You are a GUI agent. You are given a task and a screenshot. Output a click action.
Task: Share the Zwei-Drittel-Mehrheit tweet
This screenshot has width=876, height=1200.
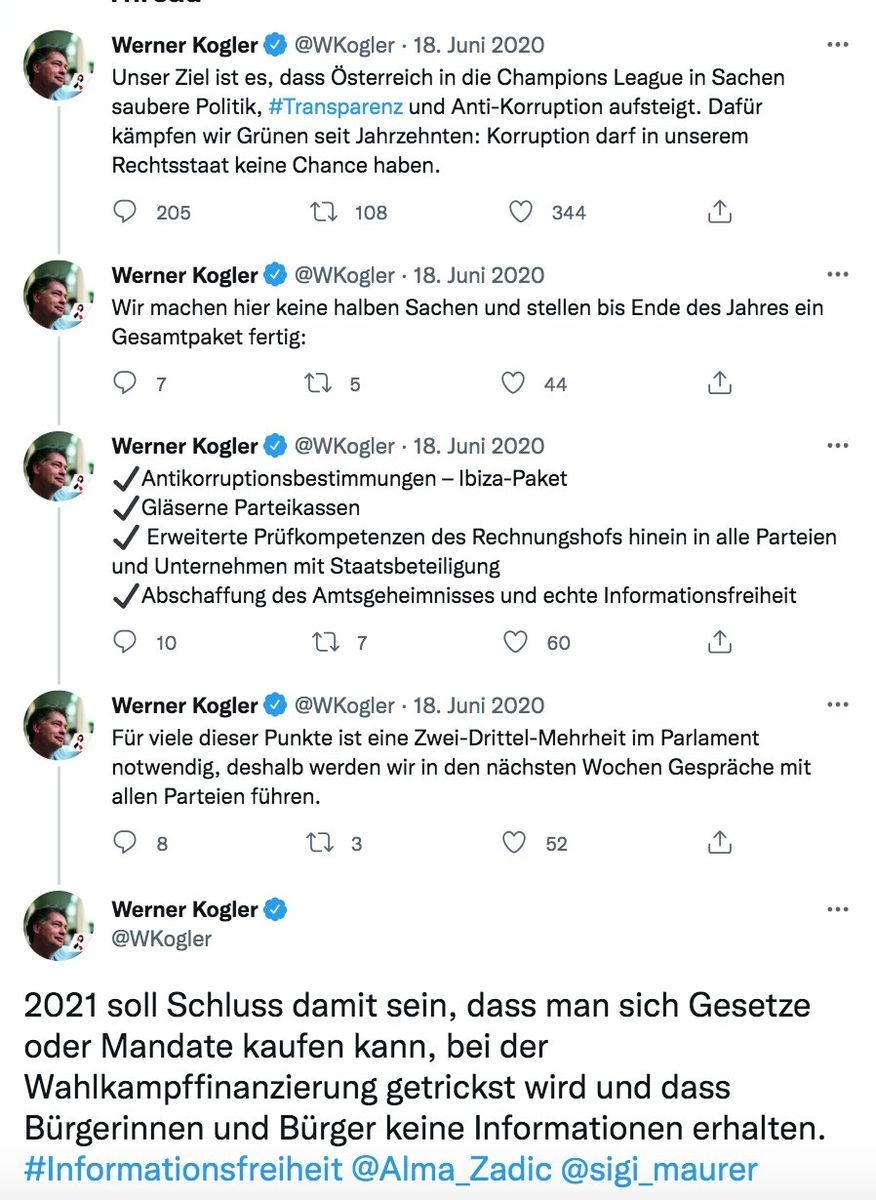(x=720, y=843)
